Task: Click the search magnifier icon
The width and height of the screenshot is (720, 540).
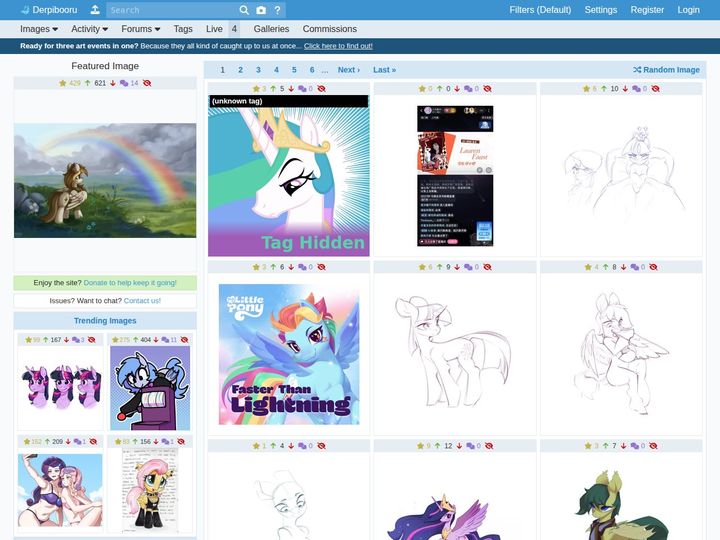Action: click(x=244, y=10)
